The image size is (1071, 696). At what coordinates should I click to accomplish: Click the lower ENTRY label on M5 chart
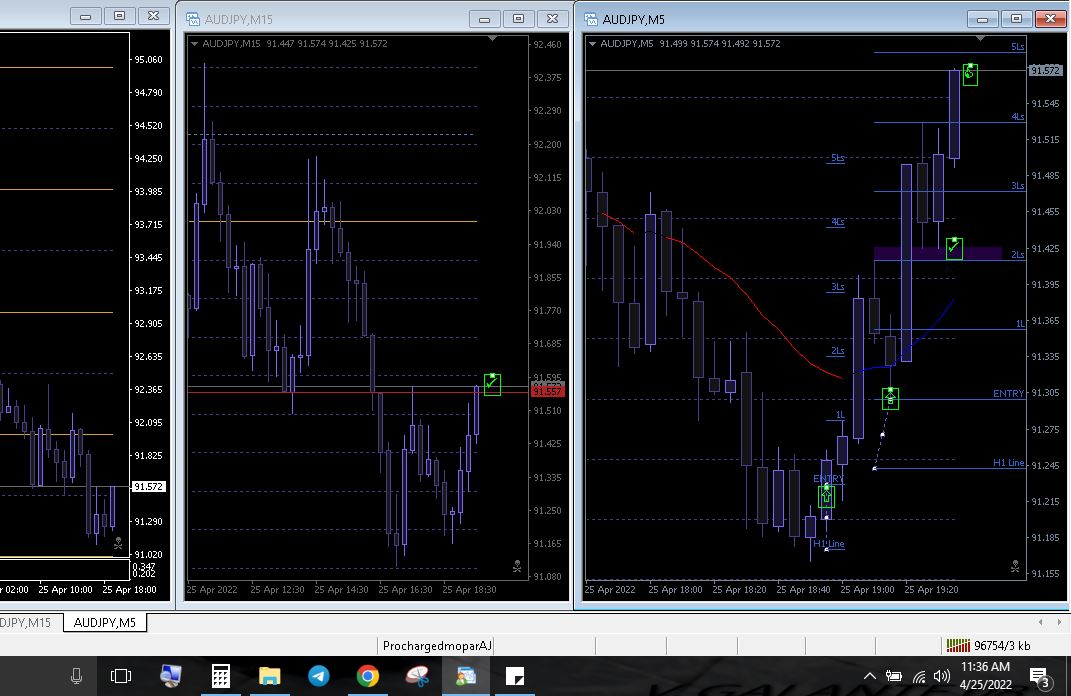829,478
